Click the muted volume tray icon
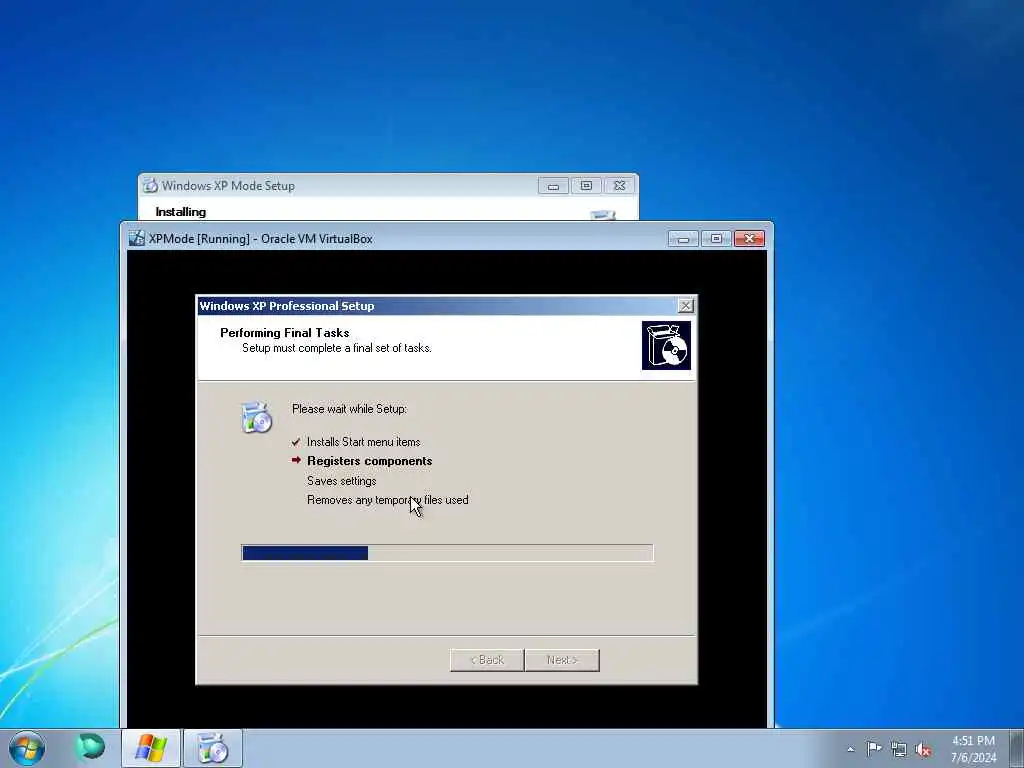 click(923, 750)
